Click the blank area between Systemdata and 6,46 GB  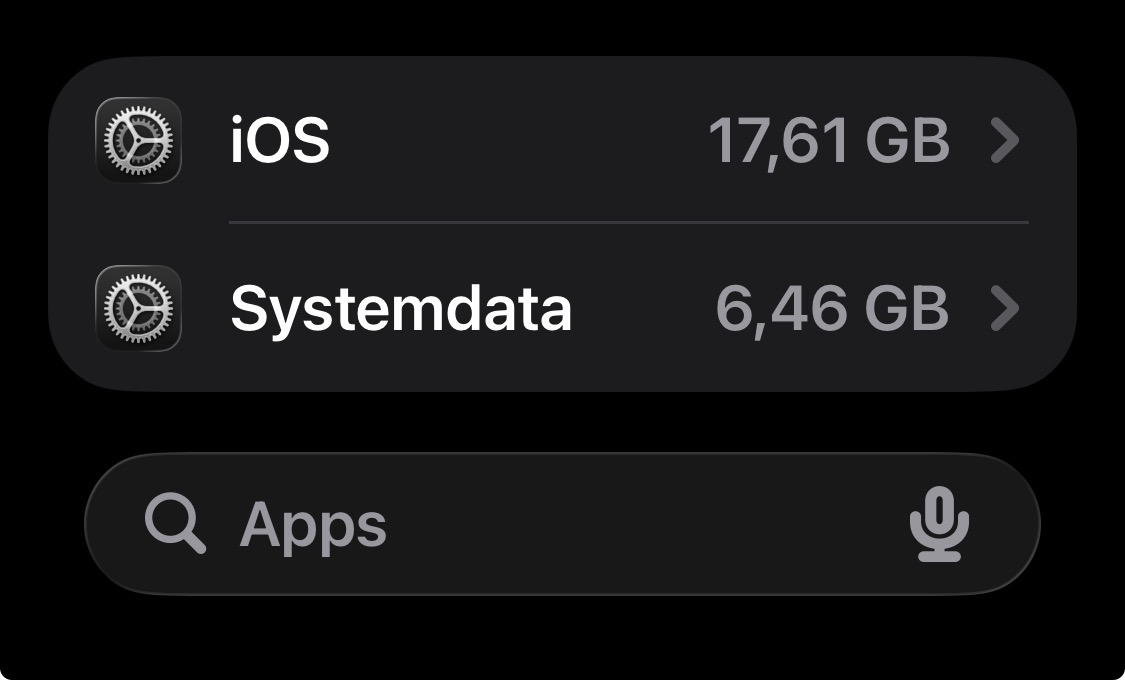(x=644, y=309)
